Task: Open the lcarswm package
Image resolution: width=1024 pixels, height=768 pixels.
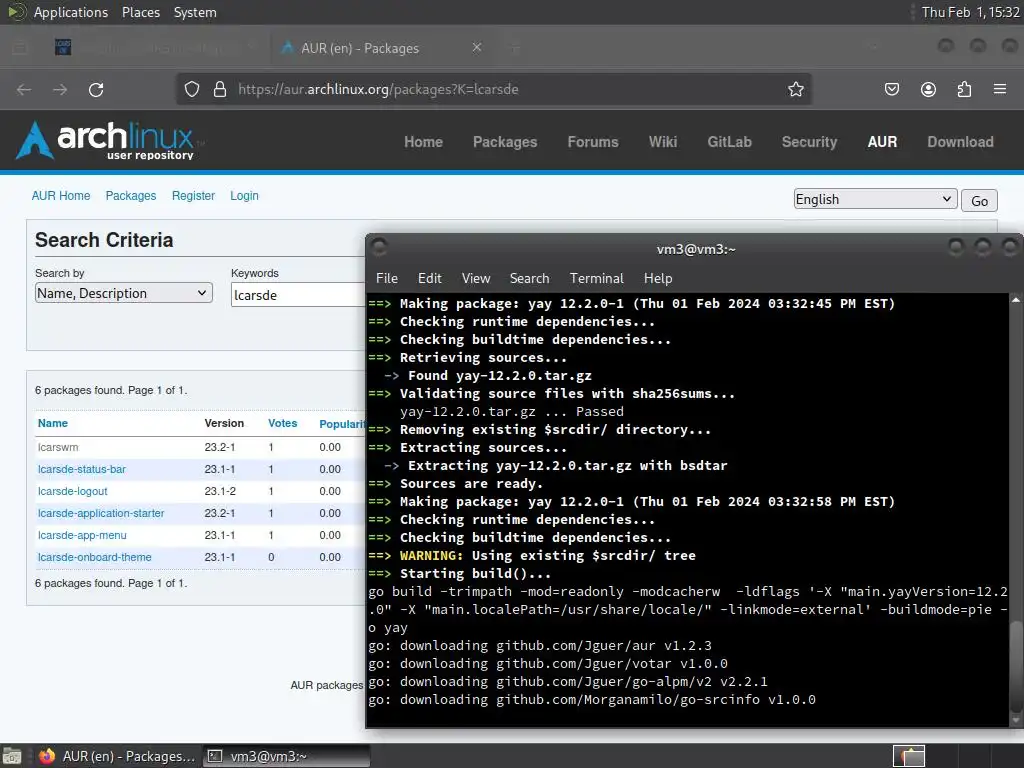Action: point(58,447)
